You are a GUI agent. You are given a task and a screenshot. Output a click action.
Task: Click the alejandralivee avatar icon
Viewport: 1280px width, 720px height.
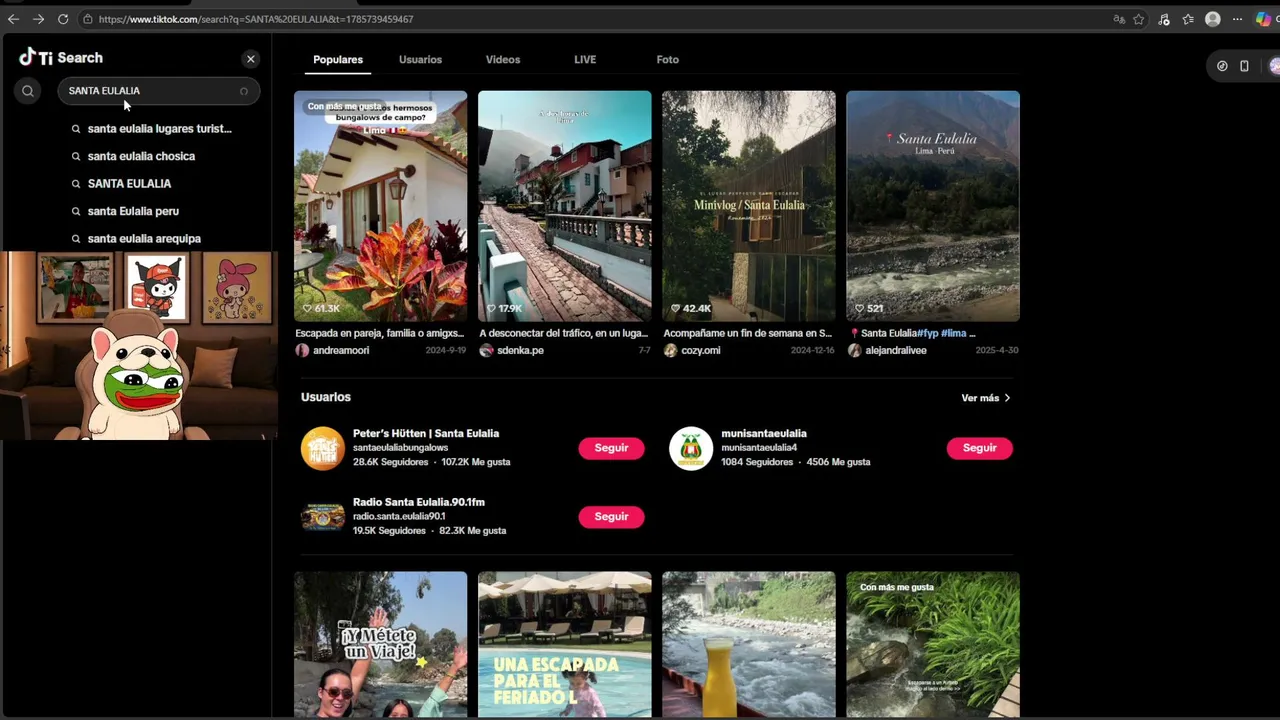coord(854,351)
